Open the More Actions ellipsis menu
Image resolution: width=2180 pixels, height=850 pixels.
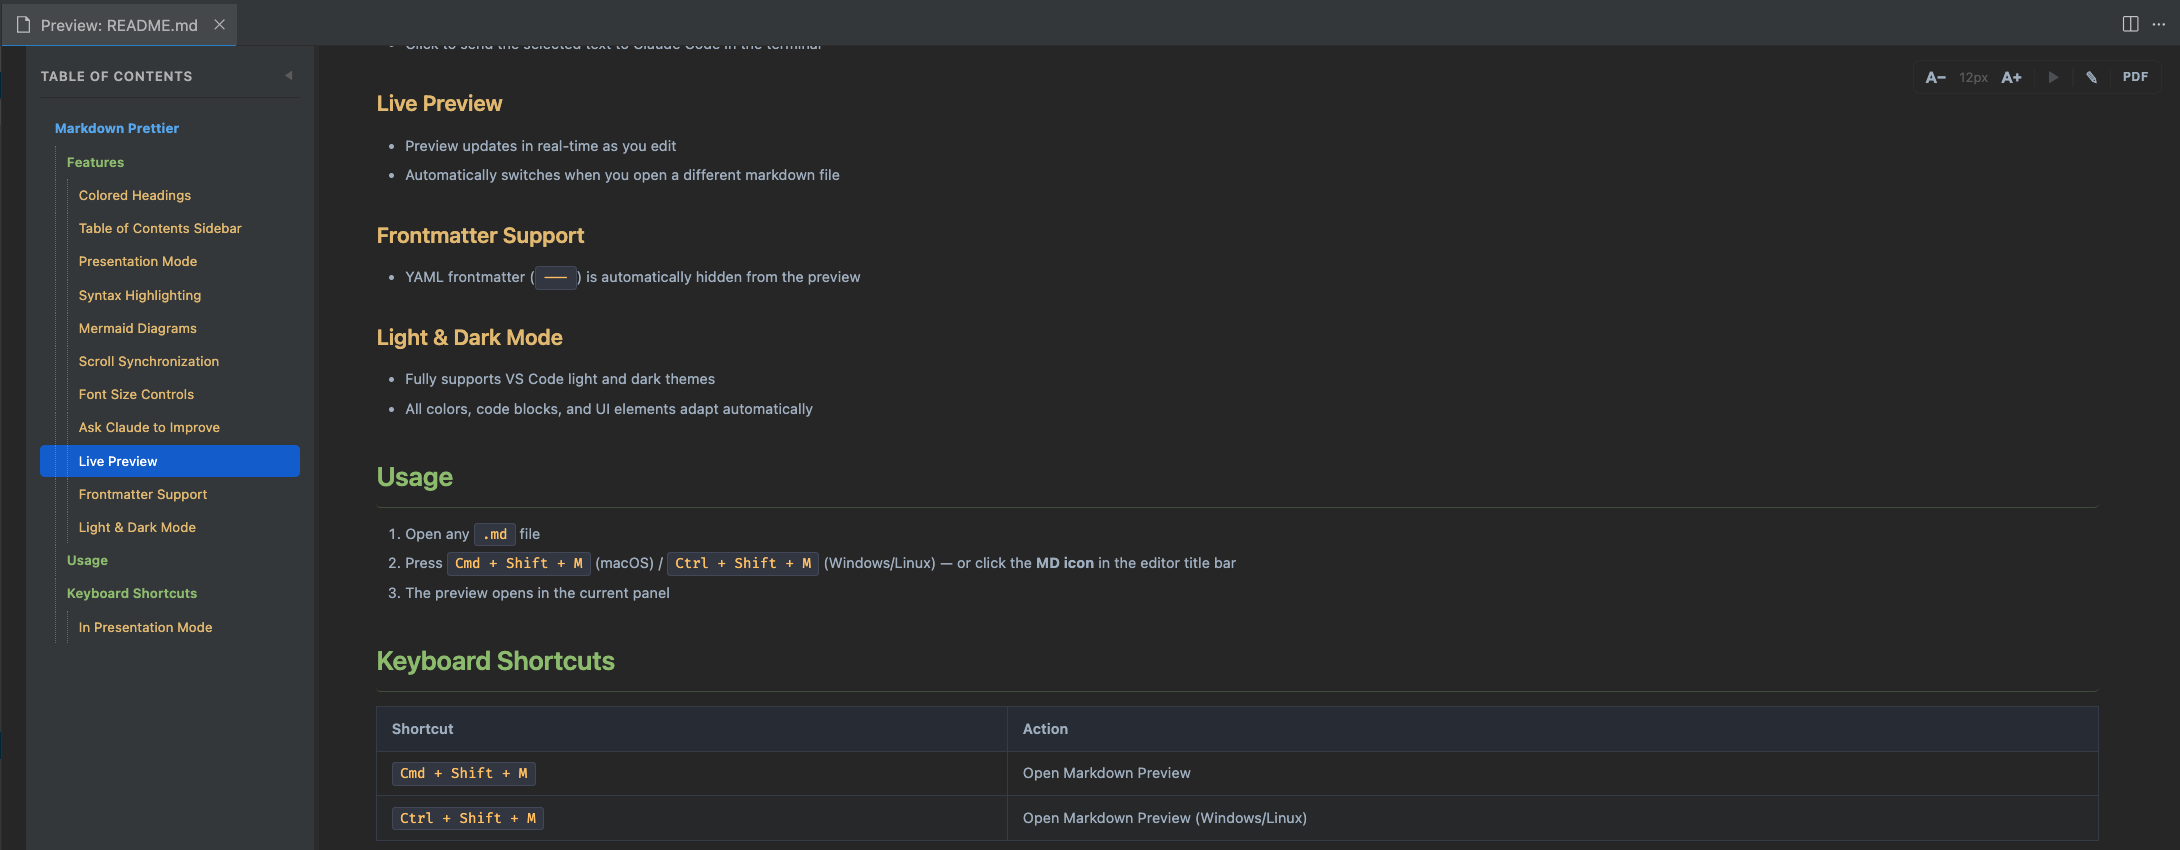(x=2159, y=24)
